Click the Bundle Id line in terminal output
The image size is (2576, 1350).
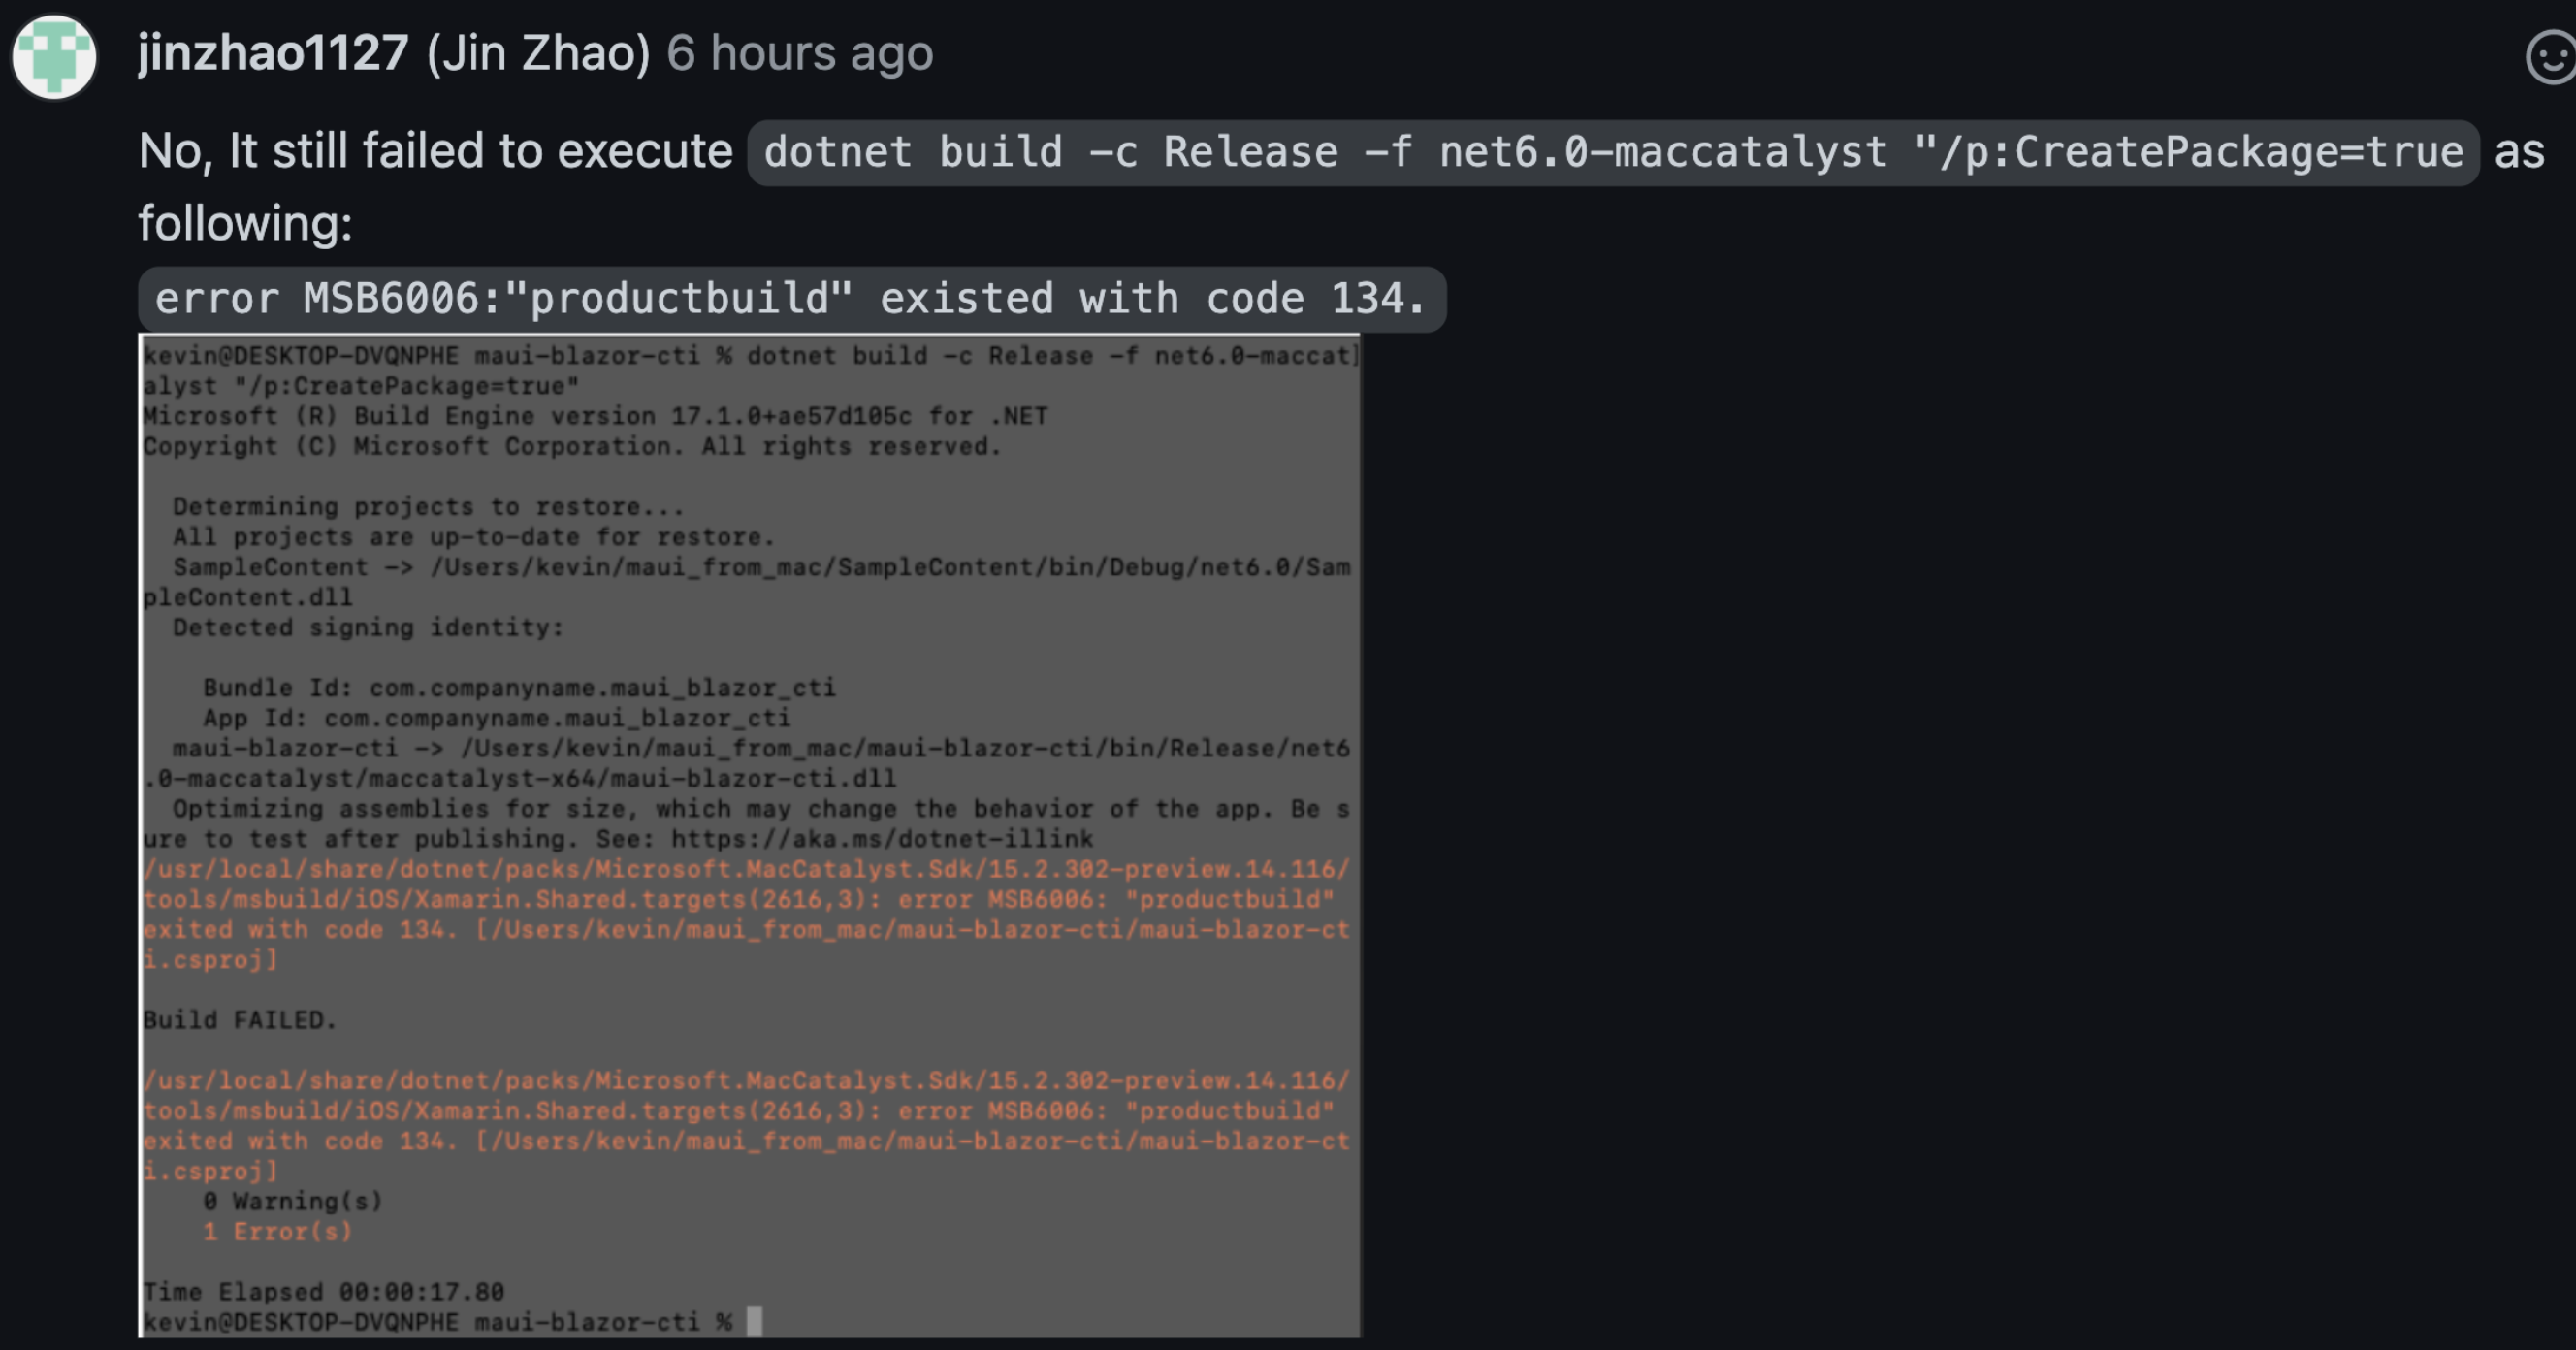pyautogui.click(x=520, y=687)
